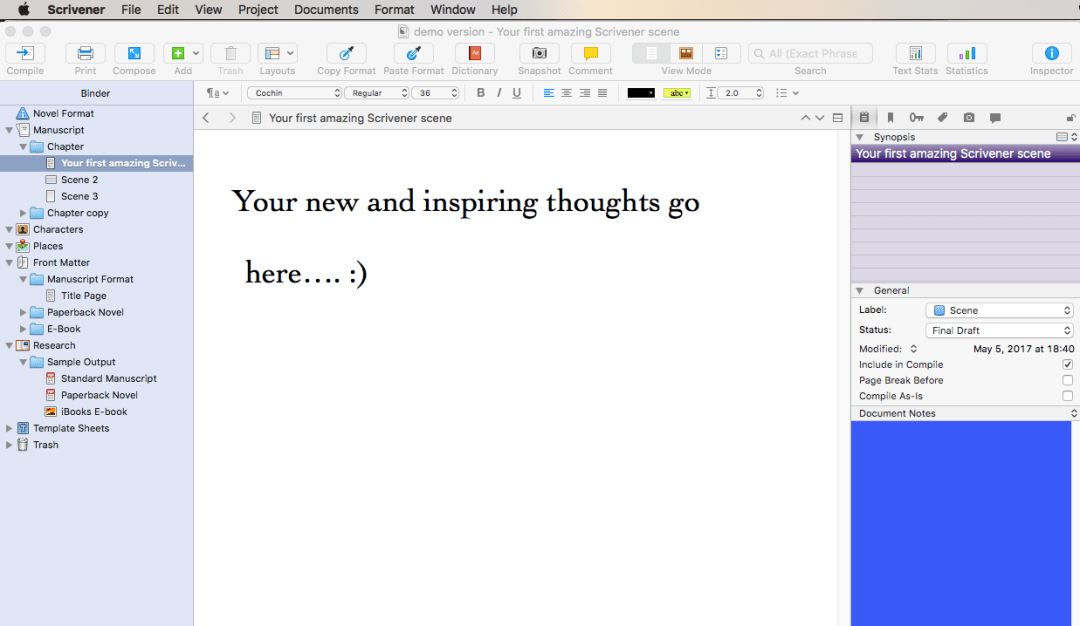This screenshot has width=1080, height=626.
Task: Click the Print toolbar icon
Action: (85, 54)
